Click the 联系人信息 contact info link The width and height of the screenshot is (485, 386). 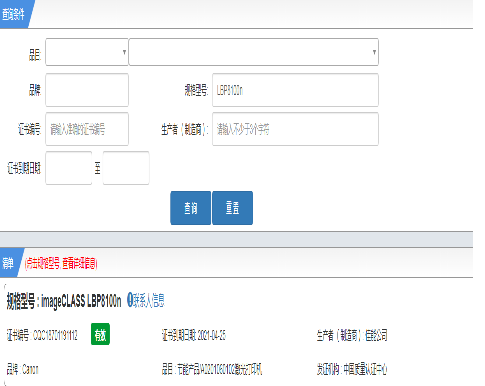click(149, 300)
